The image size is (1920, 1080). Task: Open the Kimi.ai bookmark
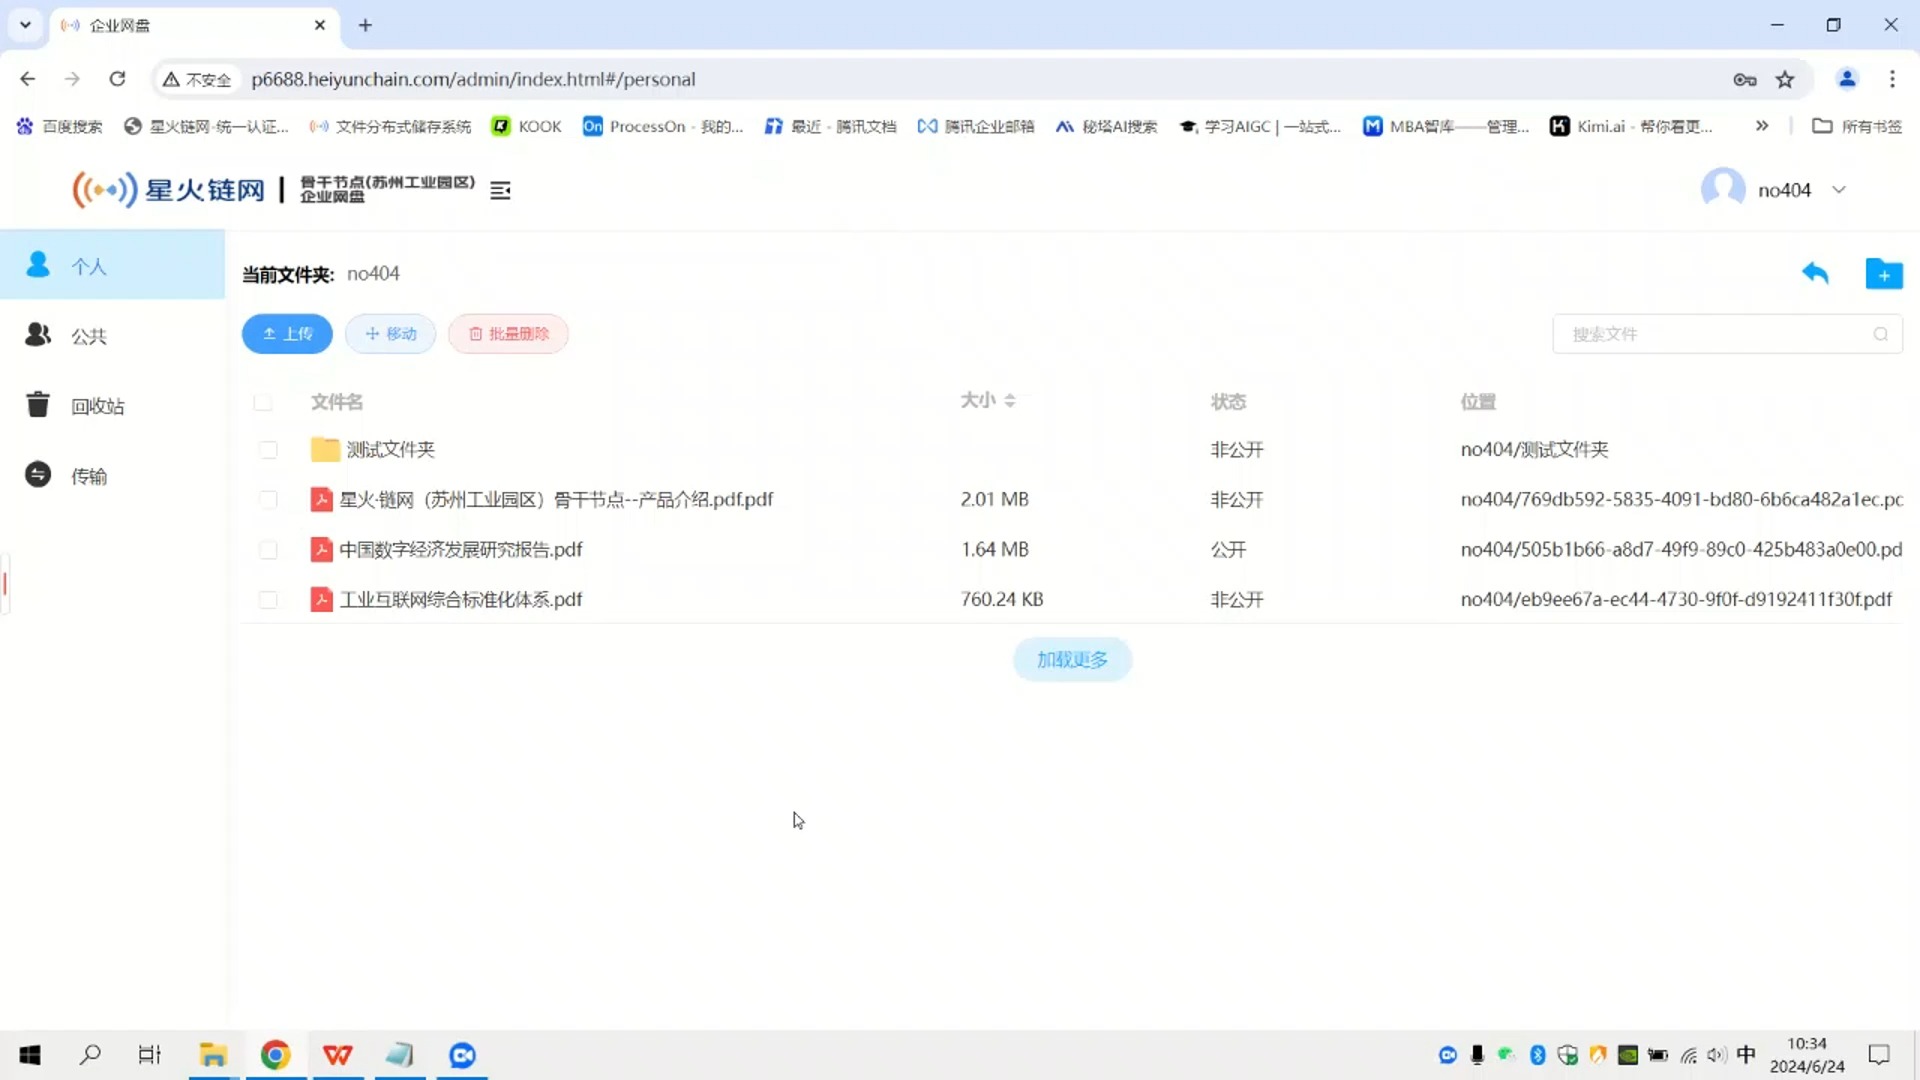[1632, 126]
